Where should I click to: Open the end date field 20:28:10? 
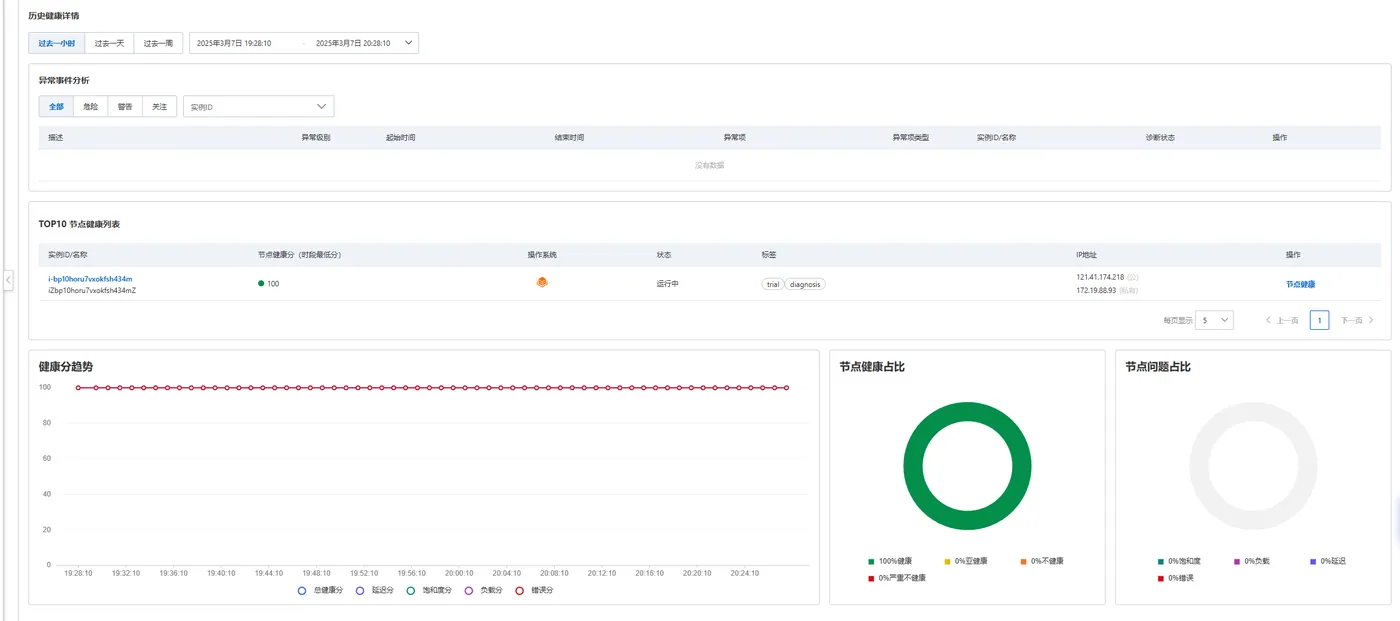352,43
